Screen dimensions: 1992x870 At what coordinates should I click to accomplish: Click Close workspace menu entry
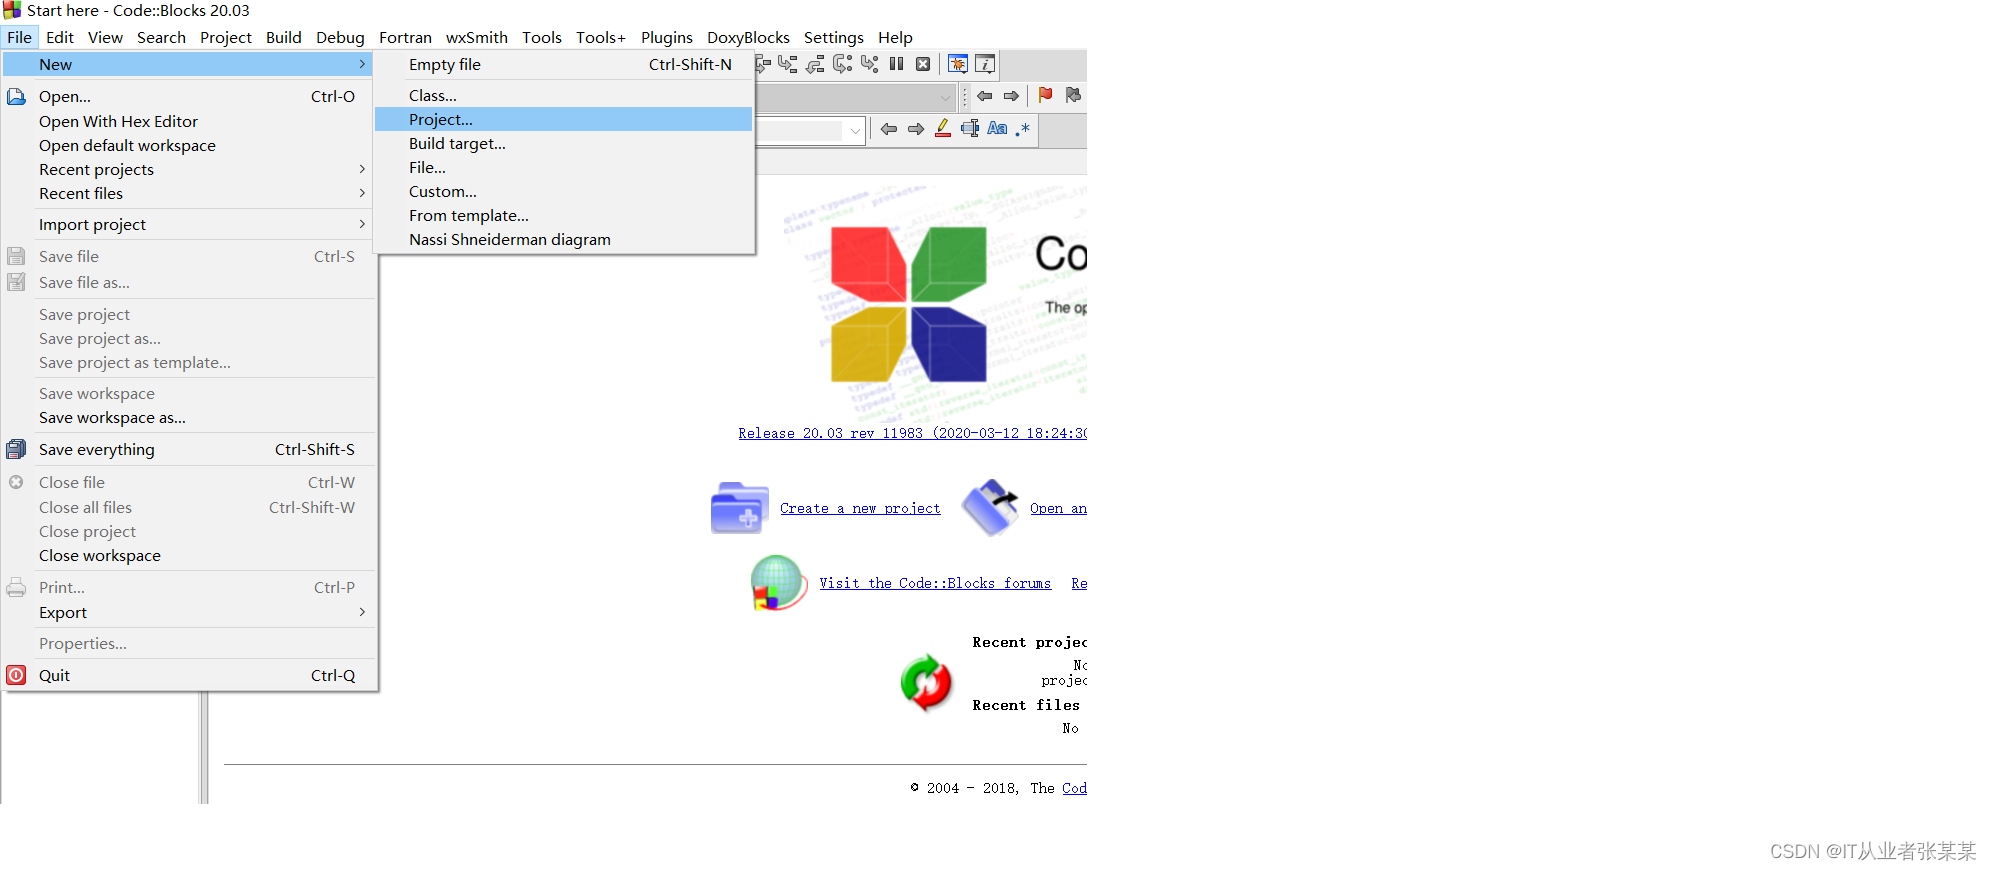[189, 555]
